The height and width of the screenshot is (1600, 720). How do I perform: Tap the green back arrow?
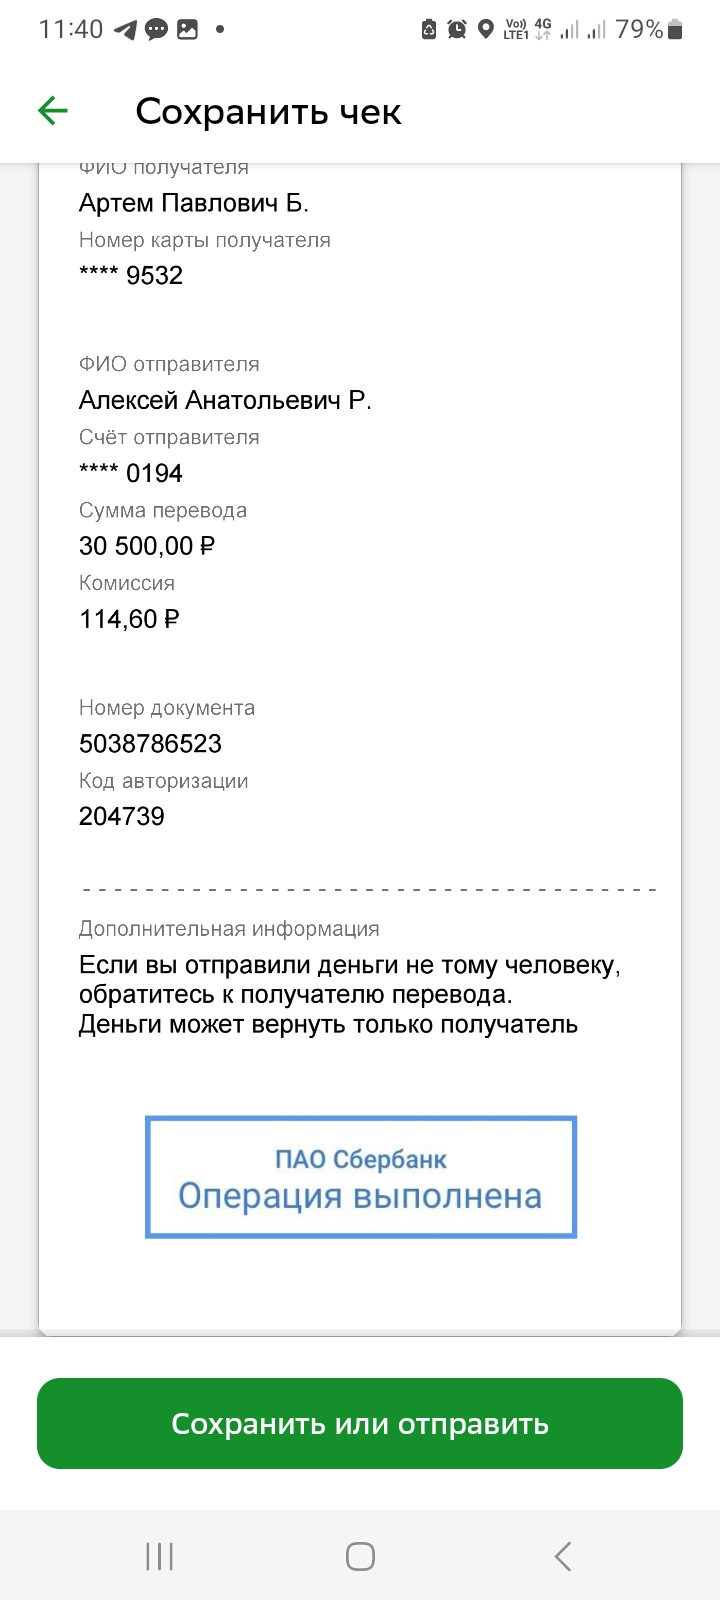pyautogui.click(x=53, y=111)
